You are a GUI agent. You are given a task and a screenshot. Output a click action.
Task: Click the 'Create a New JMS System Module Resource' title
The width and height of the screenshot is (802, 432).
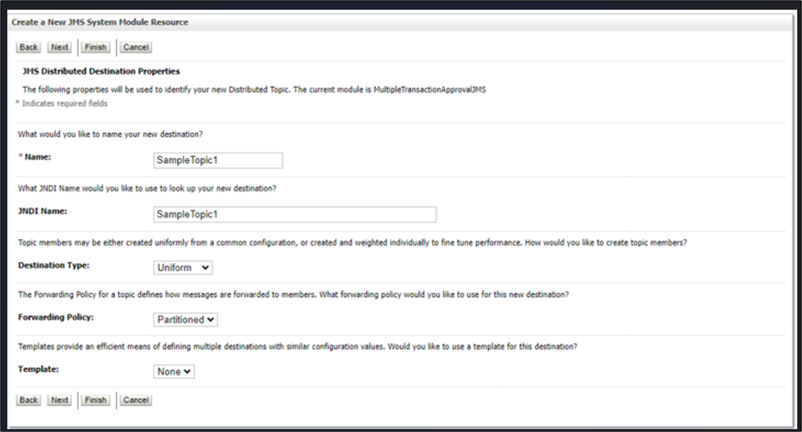point(100,22)
